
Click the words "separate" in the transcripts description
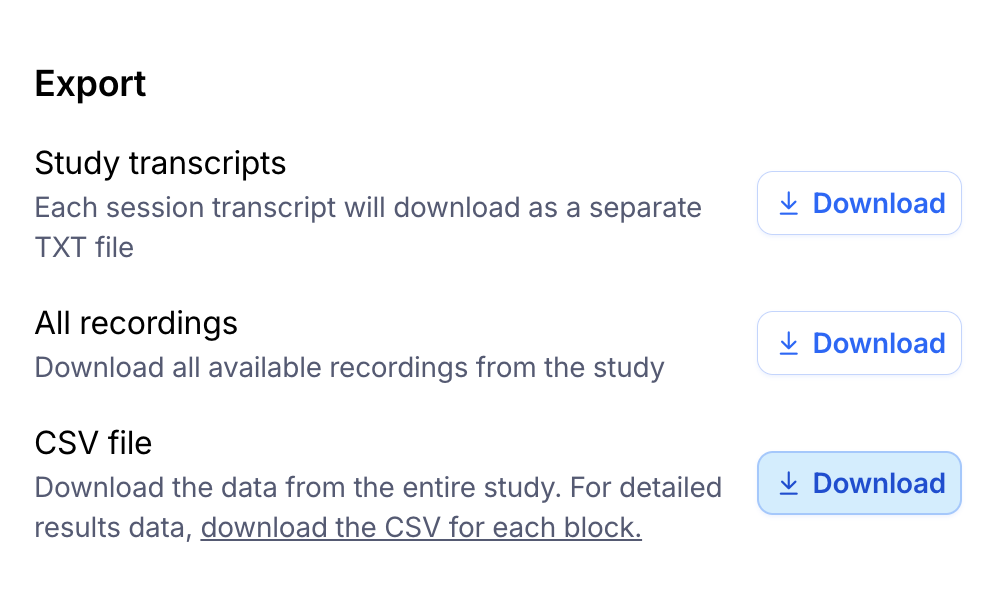[645, 208]
